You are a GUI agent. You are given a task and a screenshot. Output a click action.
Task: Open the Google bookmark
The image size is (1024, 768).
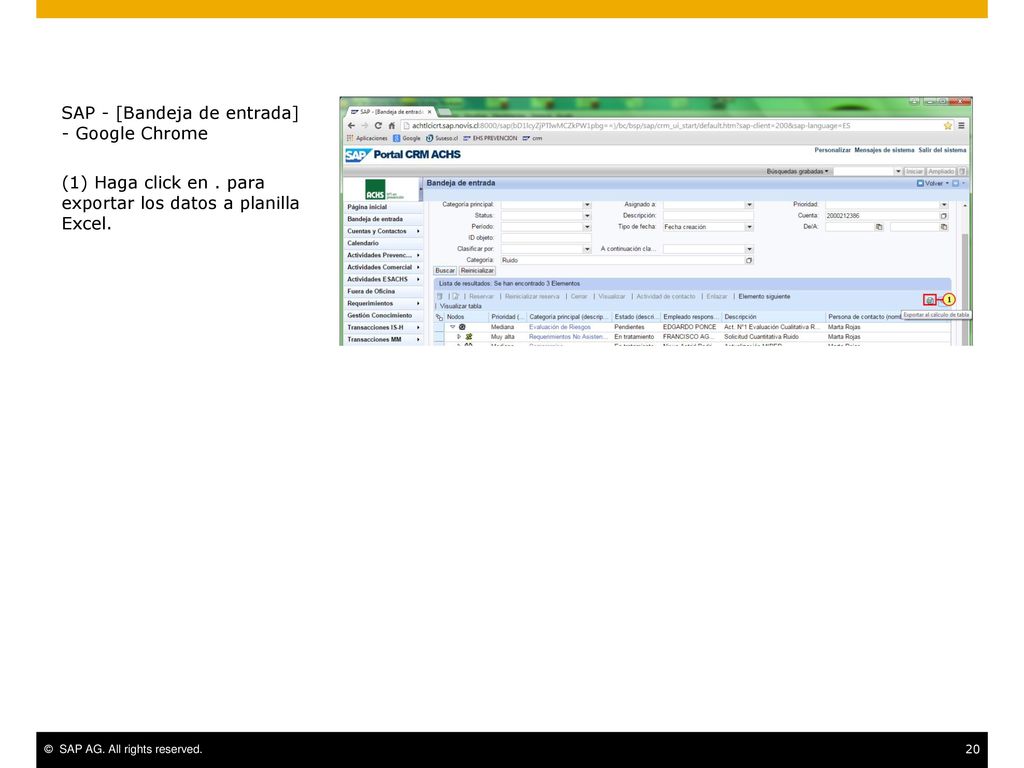(x=407, y=138)
